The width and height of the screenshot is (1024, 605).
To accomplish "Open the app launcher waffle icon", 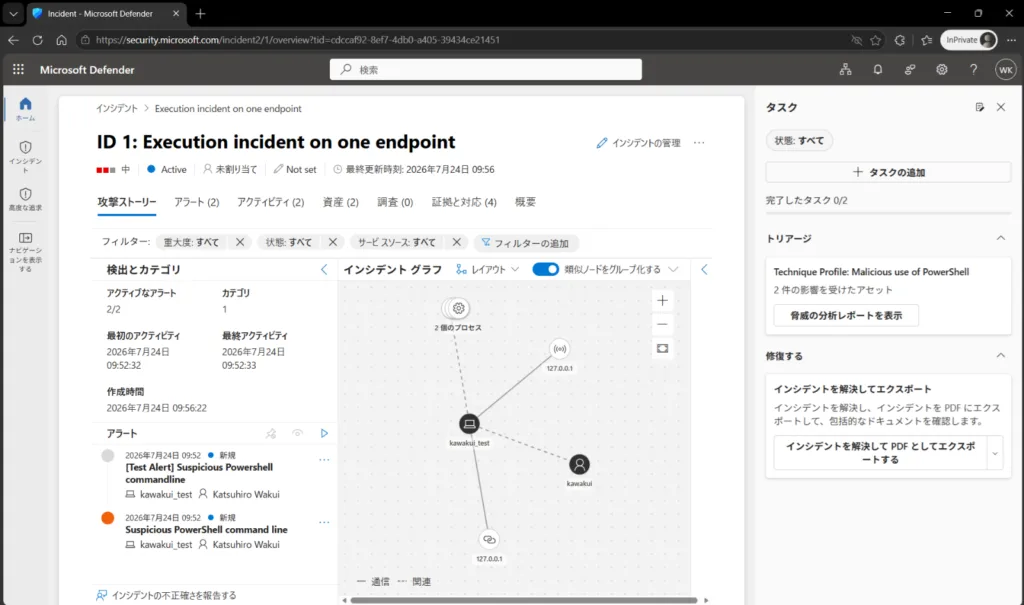I will [x=18, y=69].
